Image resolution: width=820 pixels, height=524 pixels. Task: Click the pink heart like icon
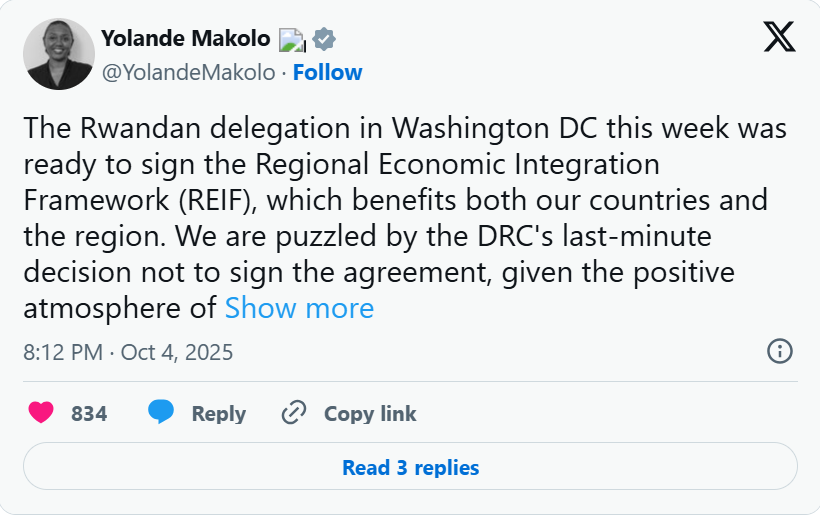(40, 413)
